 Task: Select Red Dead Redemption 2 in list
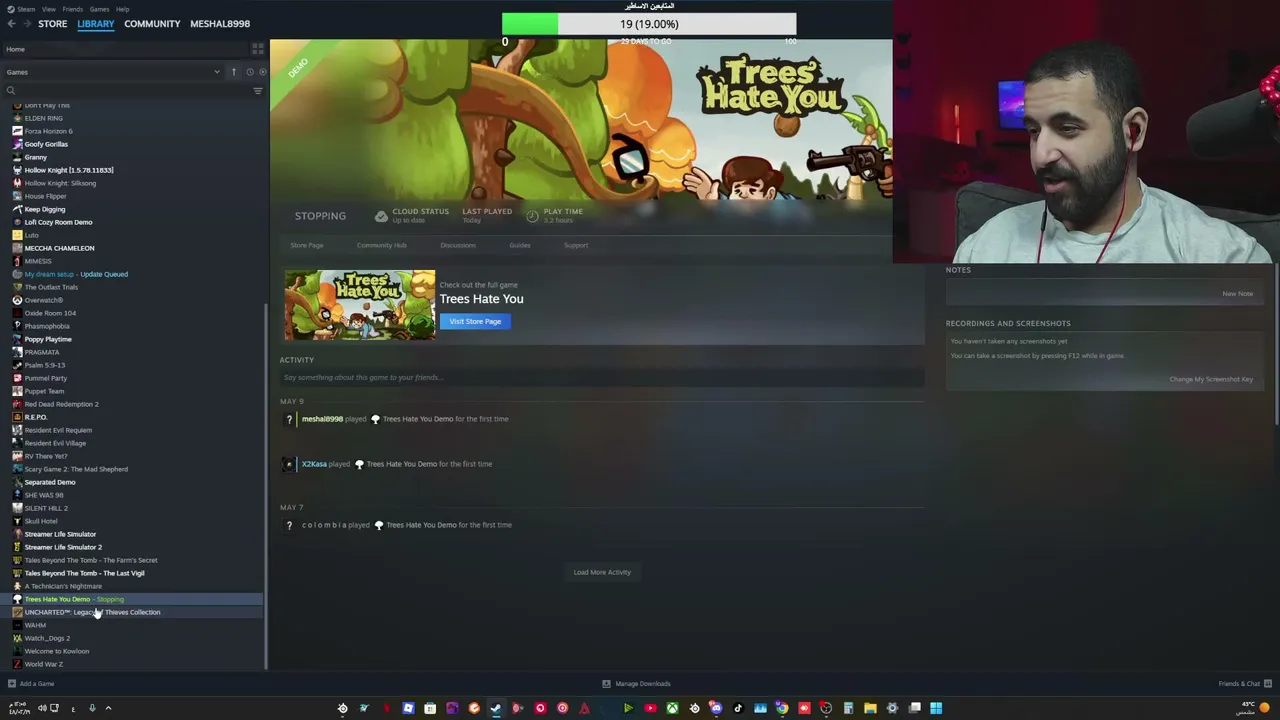61,404
